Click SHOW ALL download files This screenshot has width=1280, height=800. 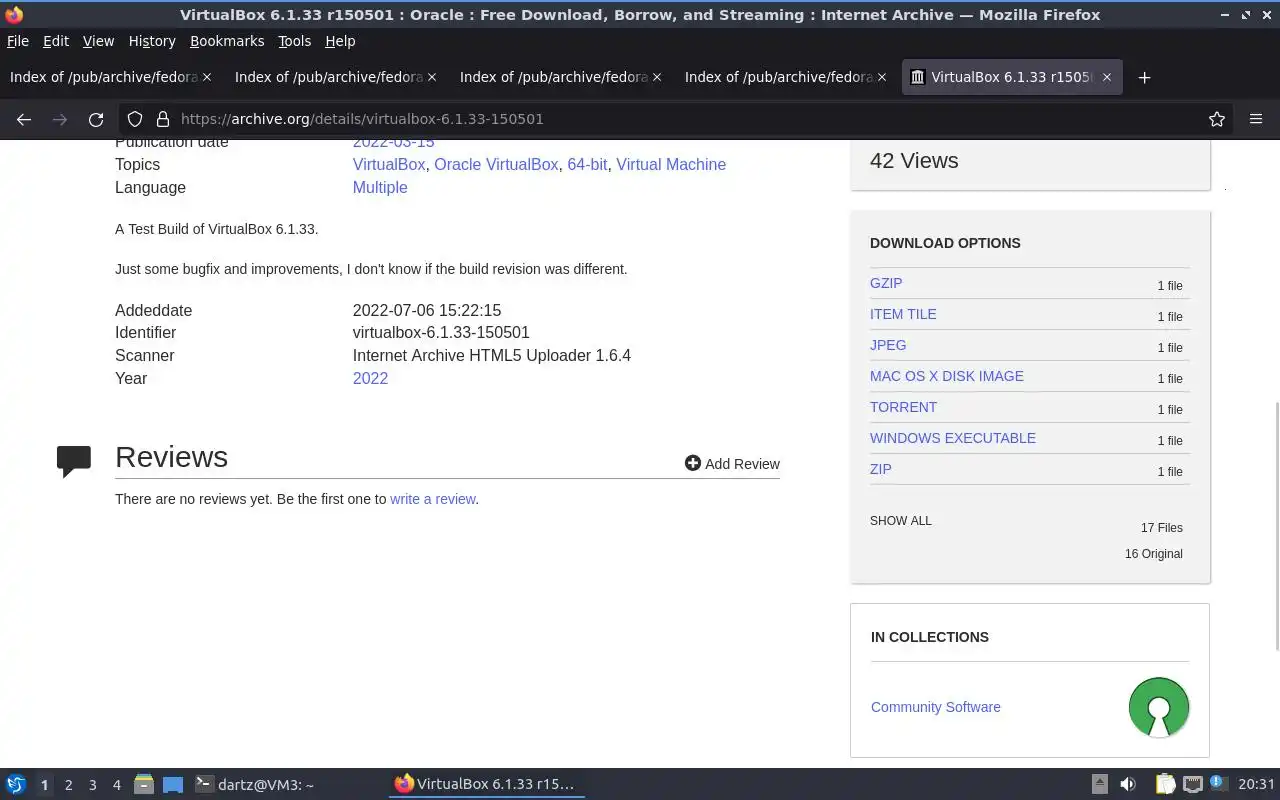901,521
